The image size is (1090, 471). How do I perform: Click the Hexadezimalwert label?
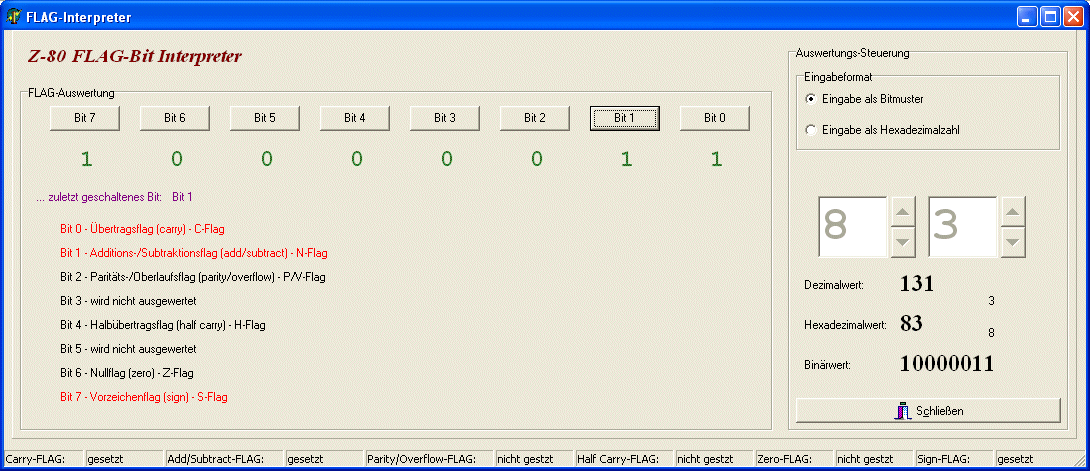(845, 324)
